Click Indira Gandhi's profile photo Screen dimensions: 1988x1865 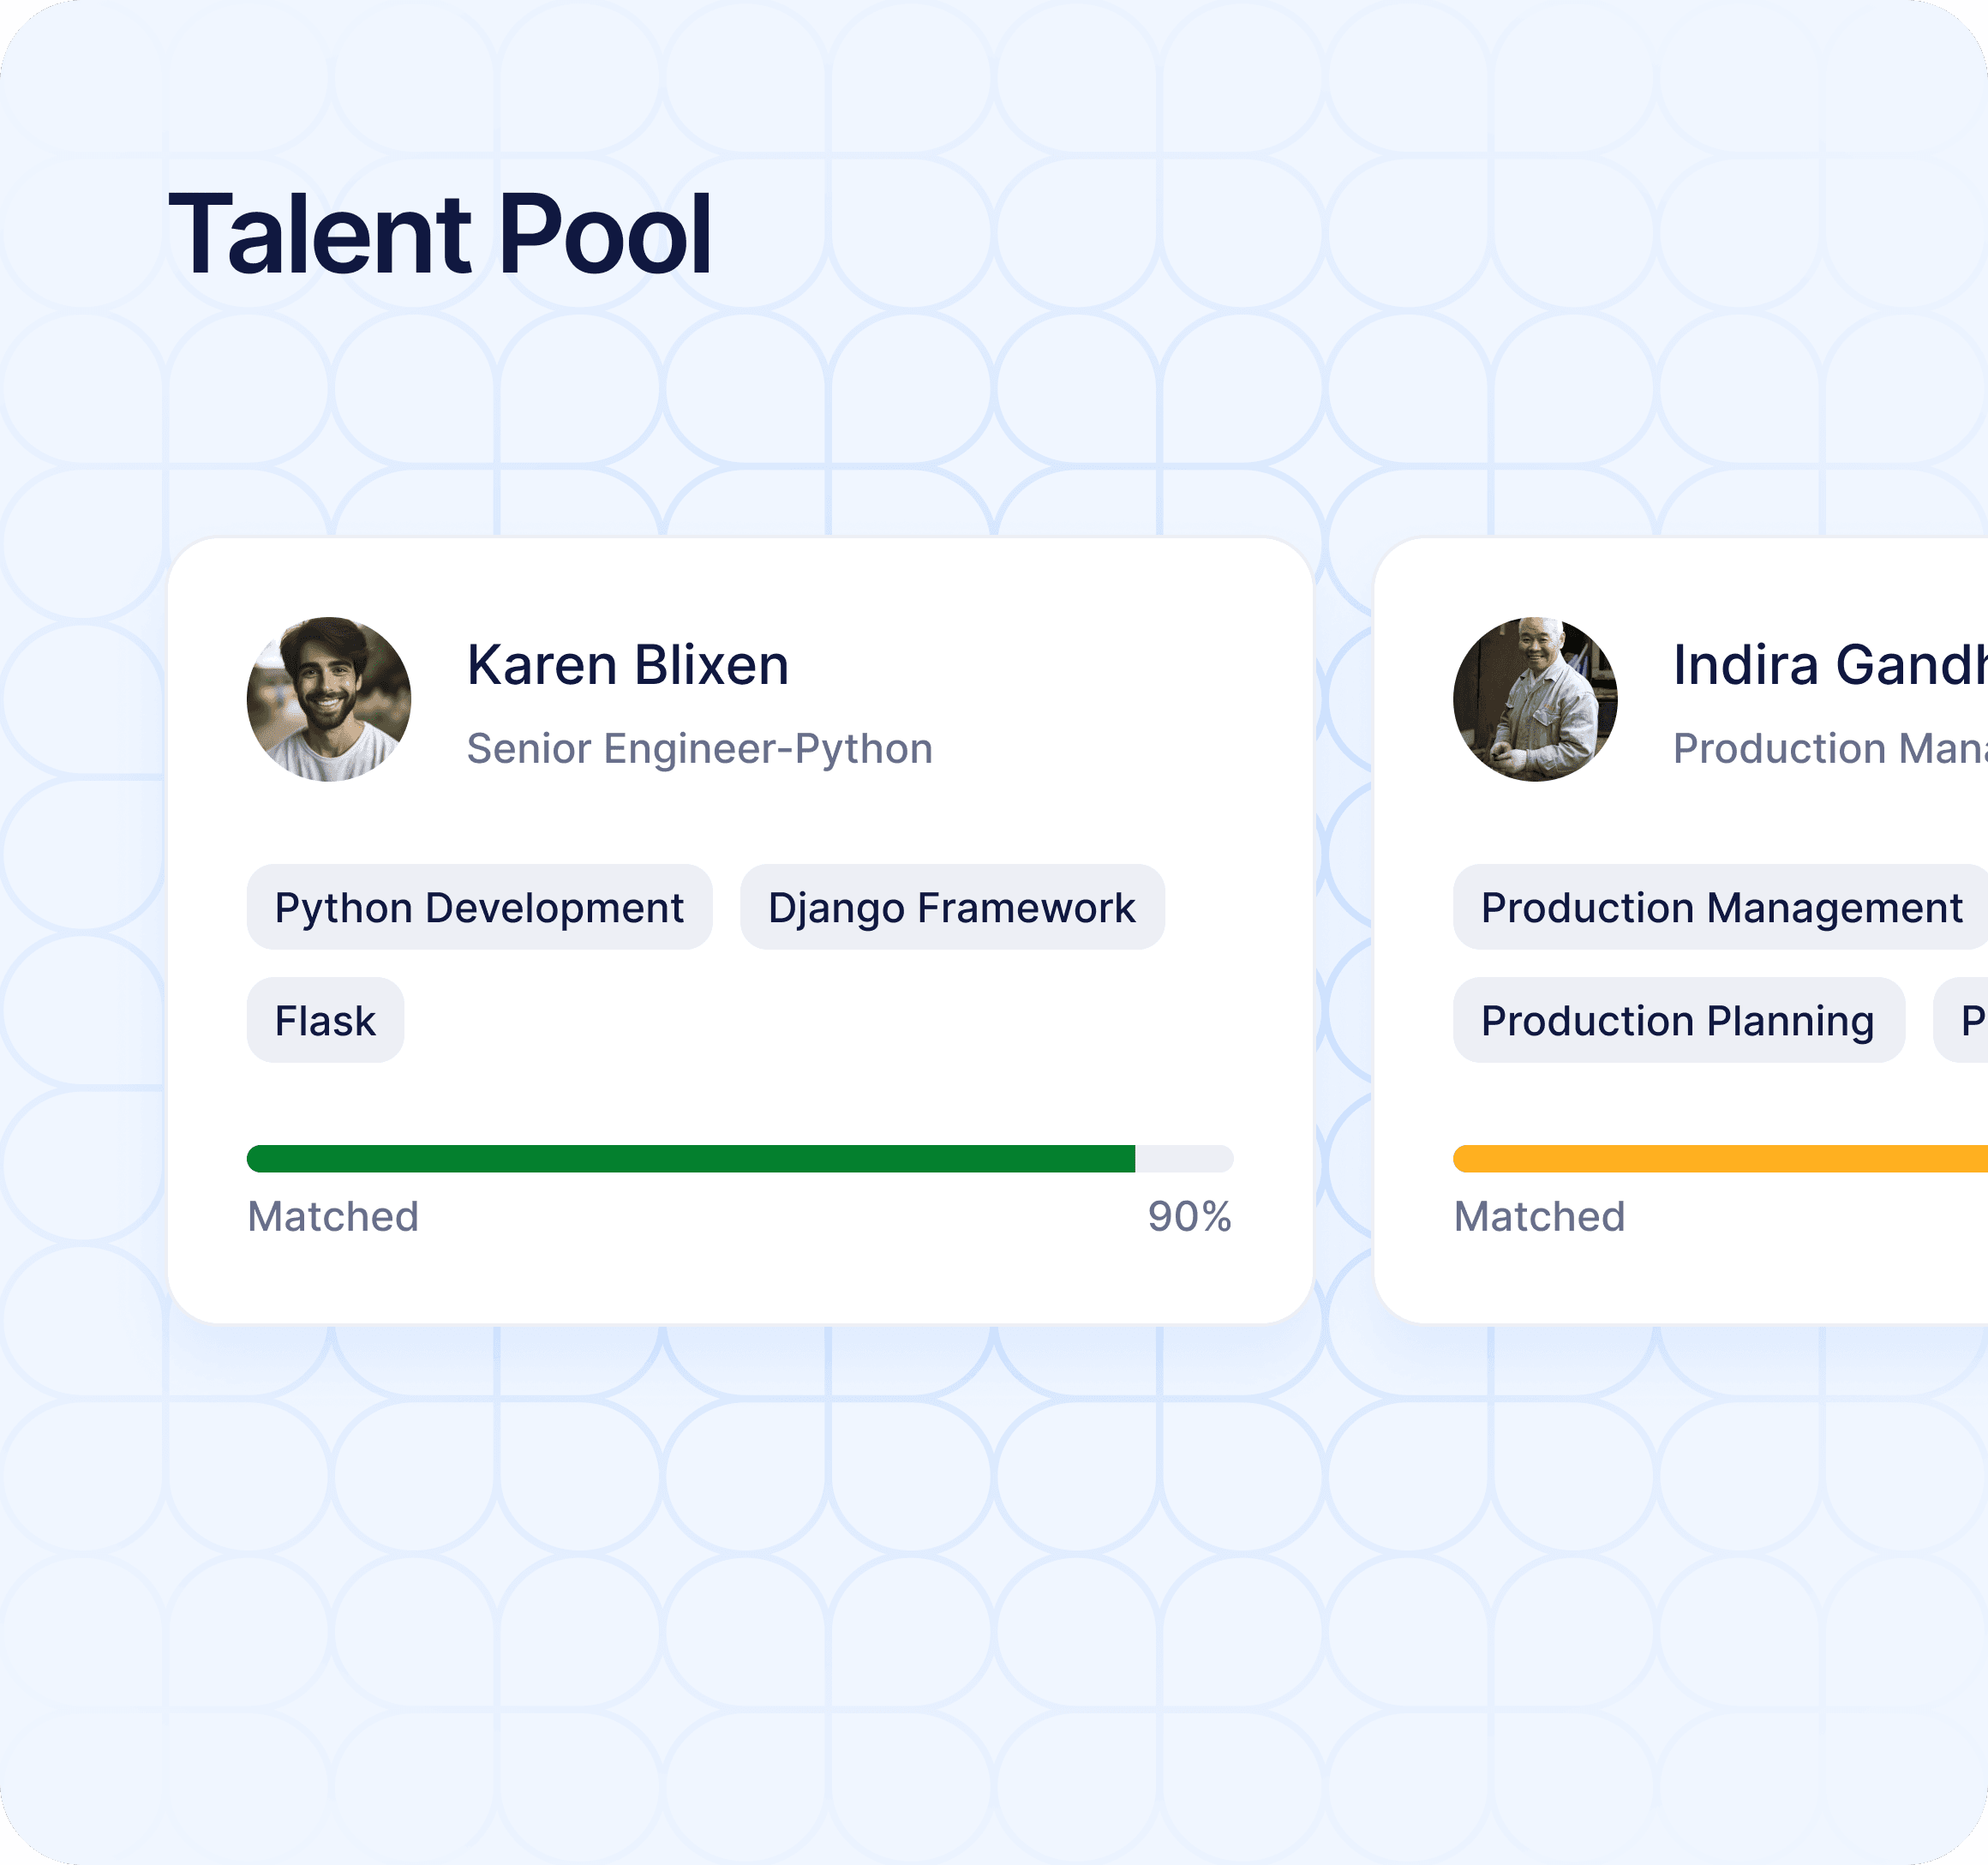point(1534,699)
